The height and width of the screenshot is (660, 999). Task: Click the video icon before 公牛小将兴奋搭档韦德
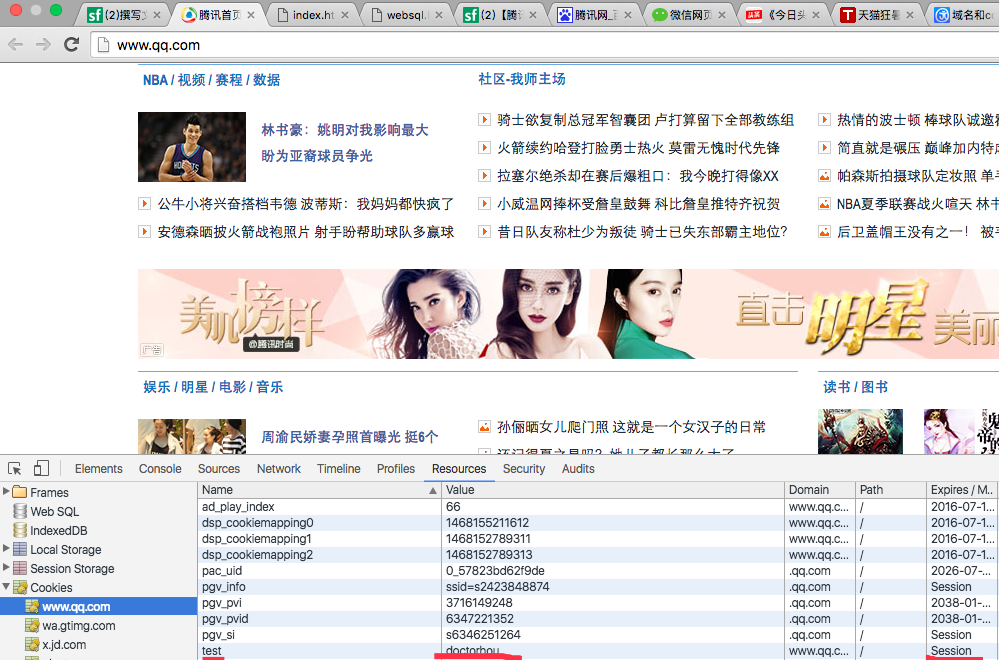(145, 204)
